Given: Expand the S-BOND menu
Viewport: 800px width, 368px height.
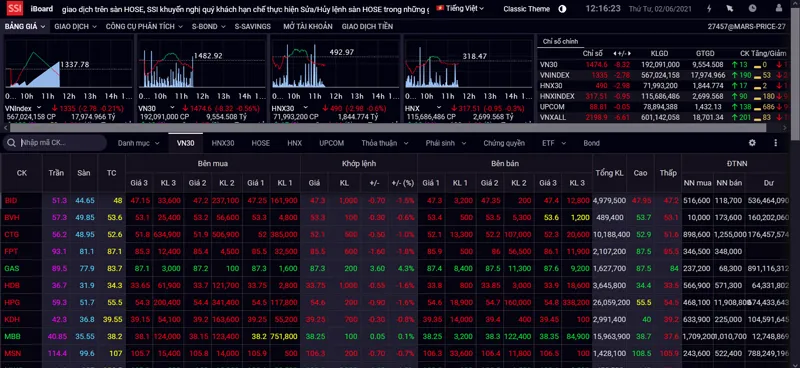Looking at the screenshot, I should pyautogui.click(x=208, y=27).
